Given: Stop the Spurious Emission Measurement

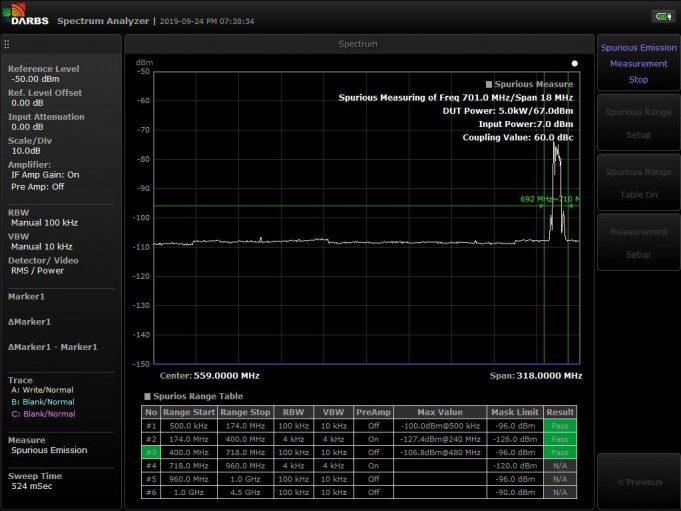Looking at the screenshot, I should pos(637,64).
